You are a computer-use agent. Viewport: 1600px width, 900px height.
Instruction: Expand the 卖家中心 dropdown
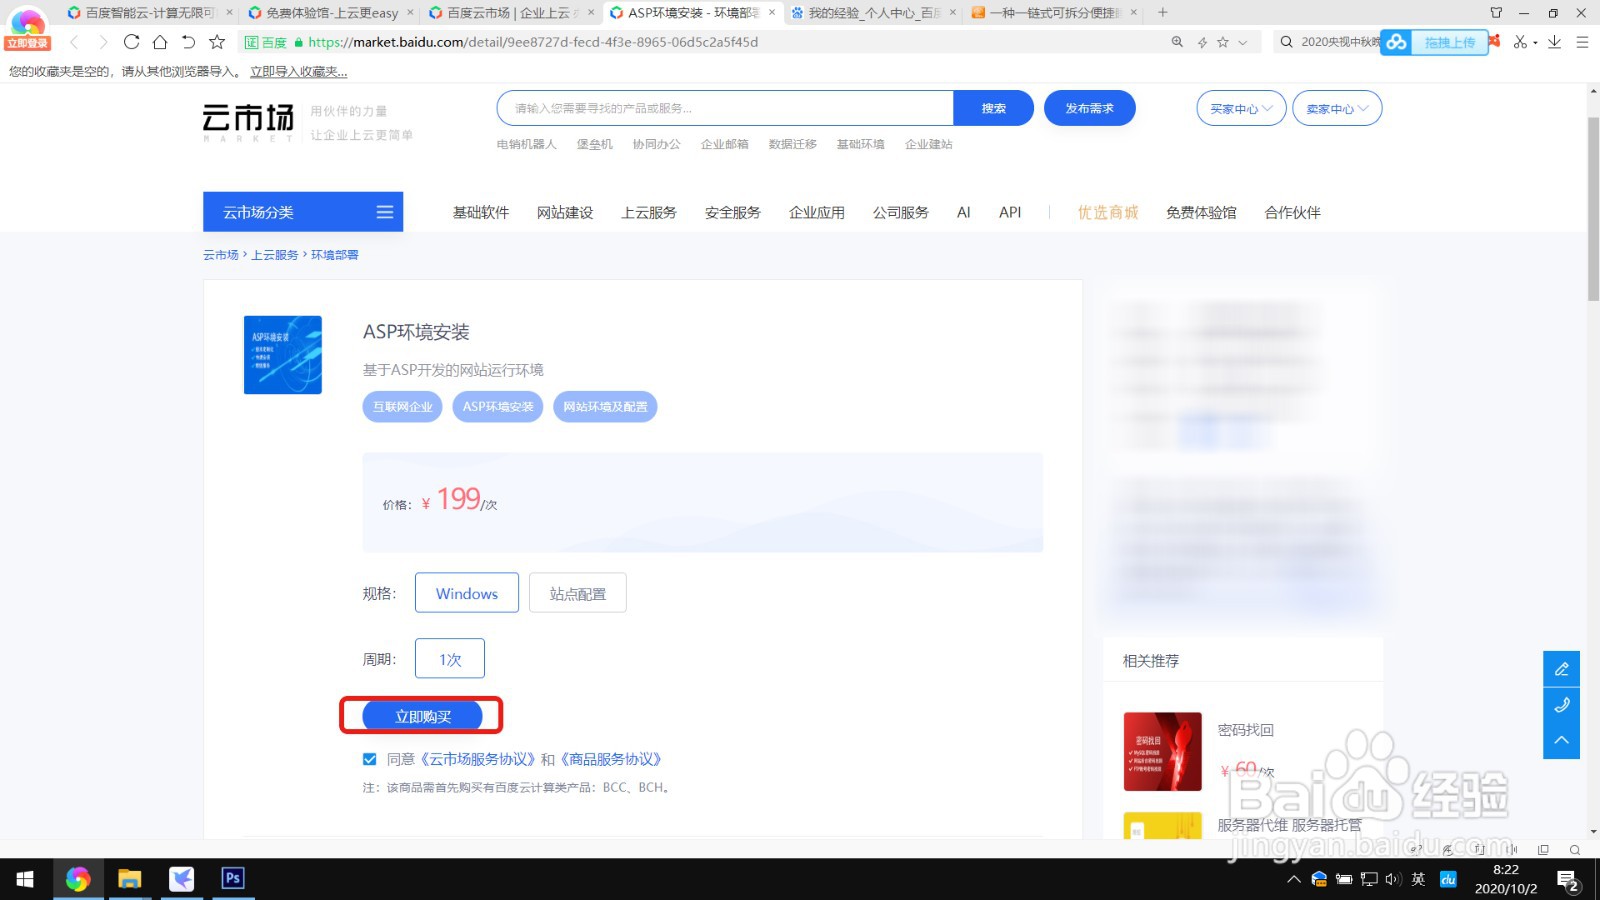[1337, 108]
